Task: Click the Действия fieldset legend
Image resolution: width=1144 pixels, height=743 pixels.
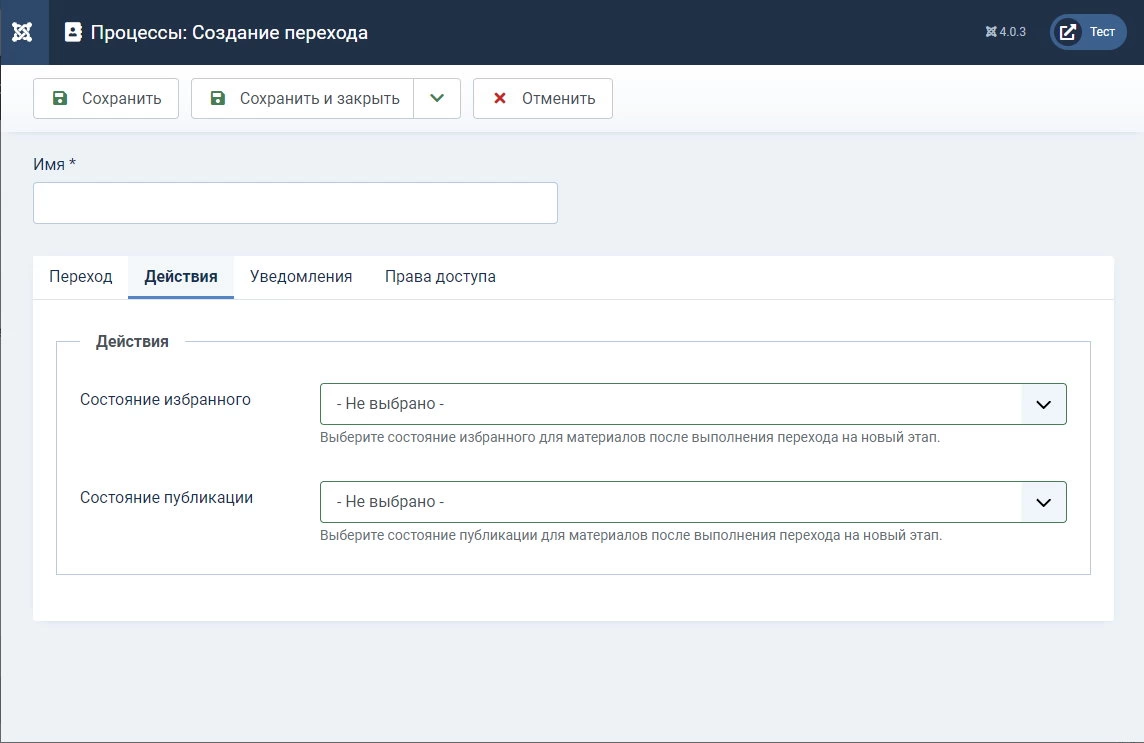Action: 132,342
